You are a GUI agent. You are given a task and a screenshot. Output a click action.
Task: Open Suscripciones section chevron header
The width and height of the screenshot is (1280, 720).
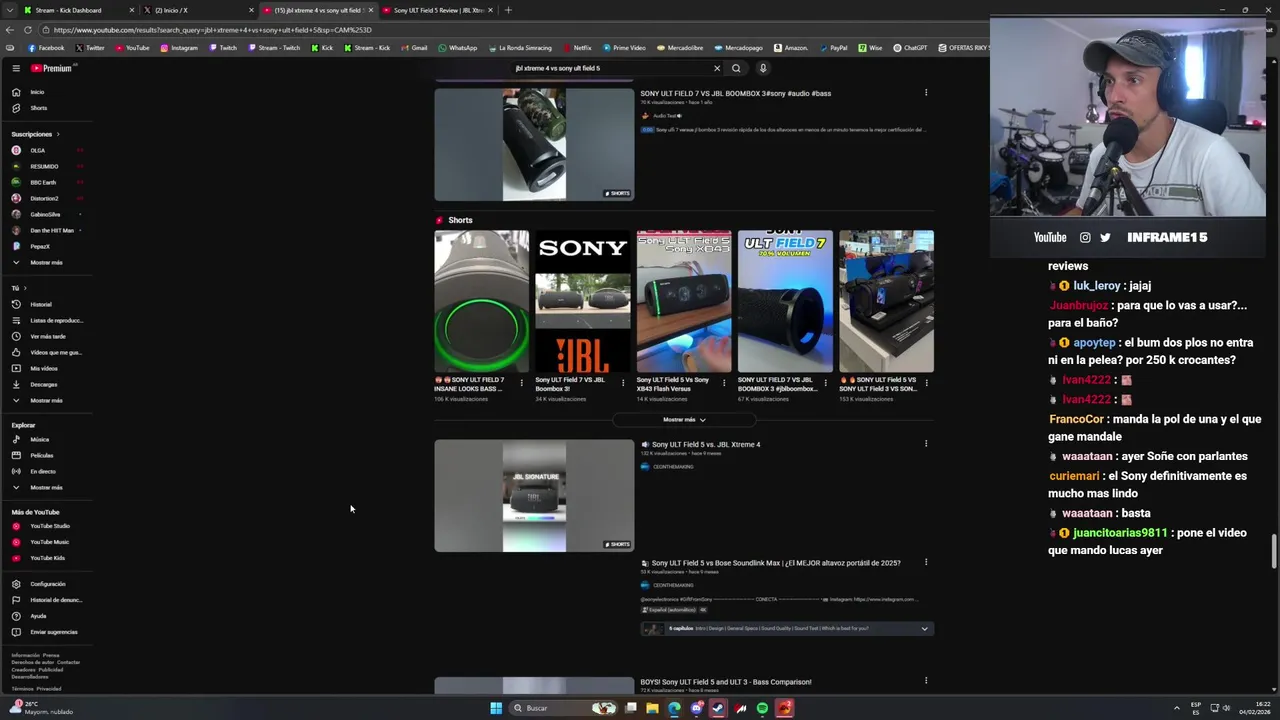(x=35, y=134)
